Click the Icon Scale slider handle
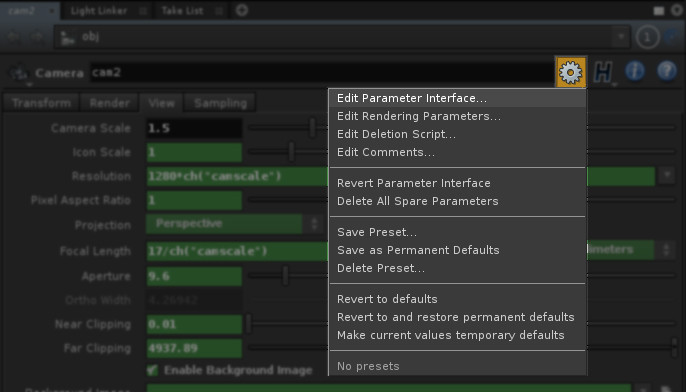Screen dimensions: 686x392 (x=291, y=152)
